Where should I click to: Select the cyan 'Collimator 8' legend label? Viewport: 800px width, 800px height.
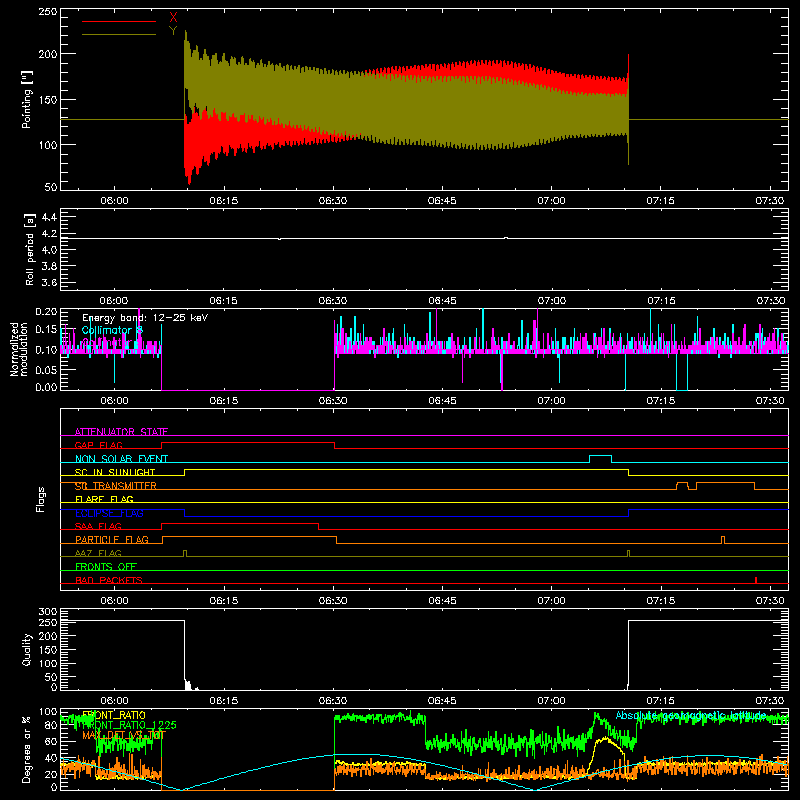coord(112,330)
